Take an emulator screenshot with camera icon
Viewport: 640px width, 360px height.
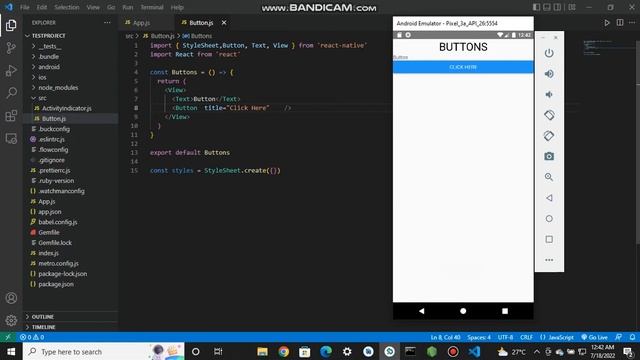tap(549, 156)
